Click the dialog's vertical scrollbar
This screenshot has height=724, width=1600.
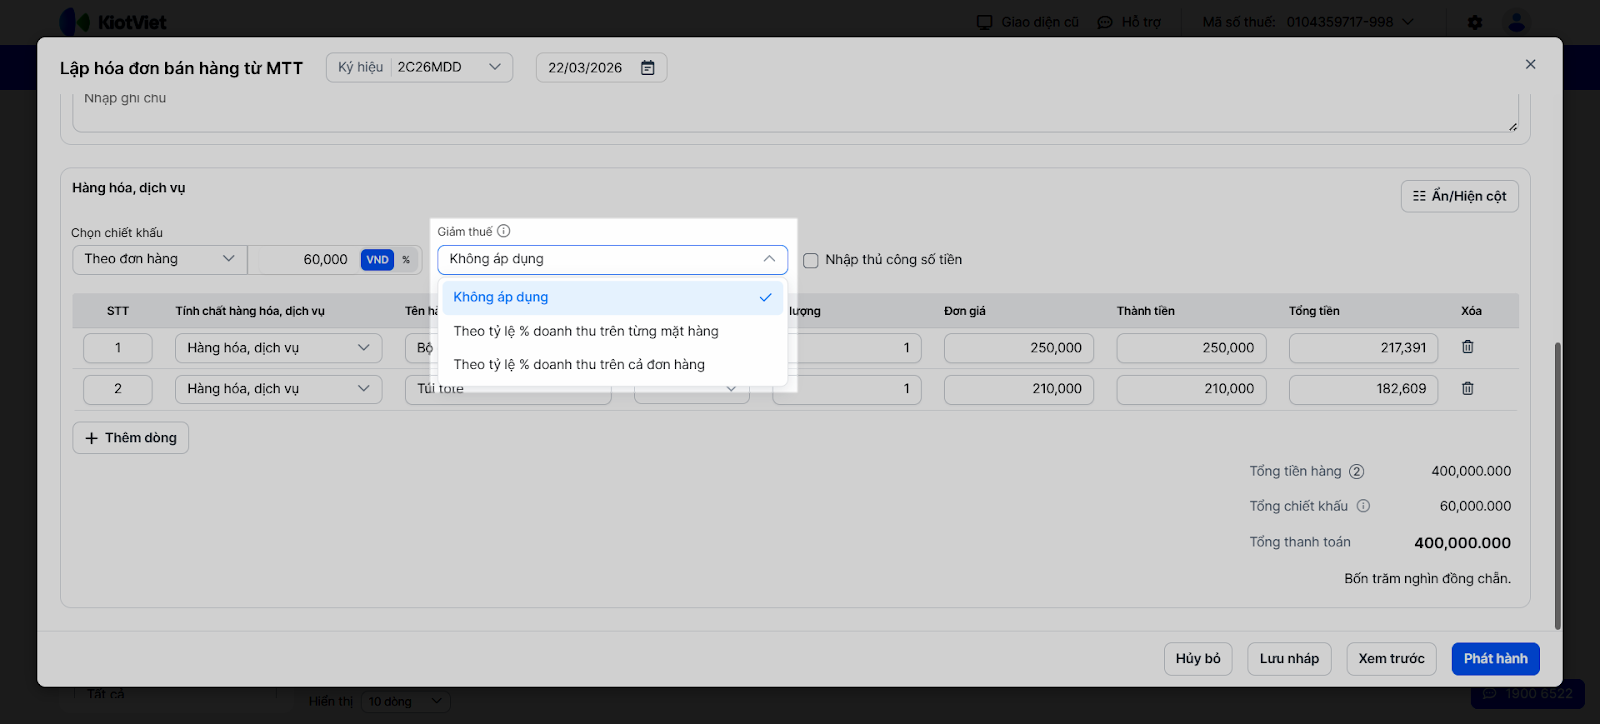pyautogui.click(x=1557, y=486)
